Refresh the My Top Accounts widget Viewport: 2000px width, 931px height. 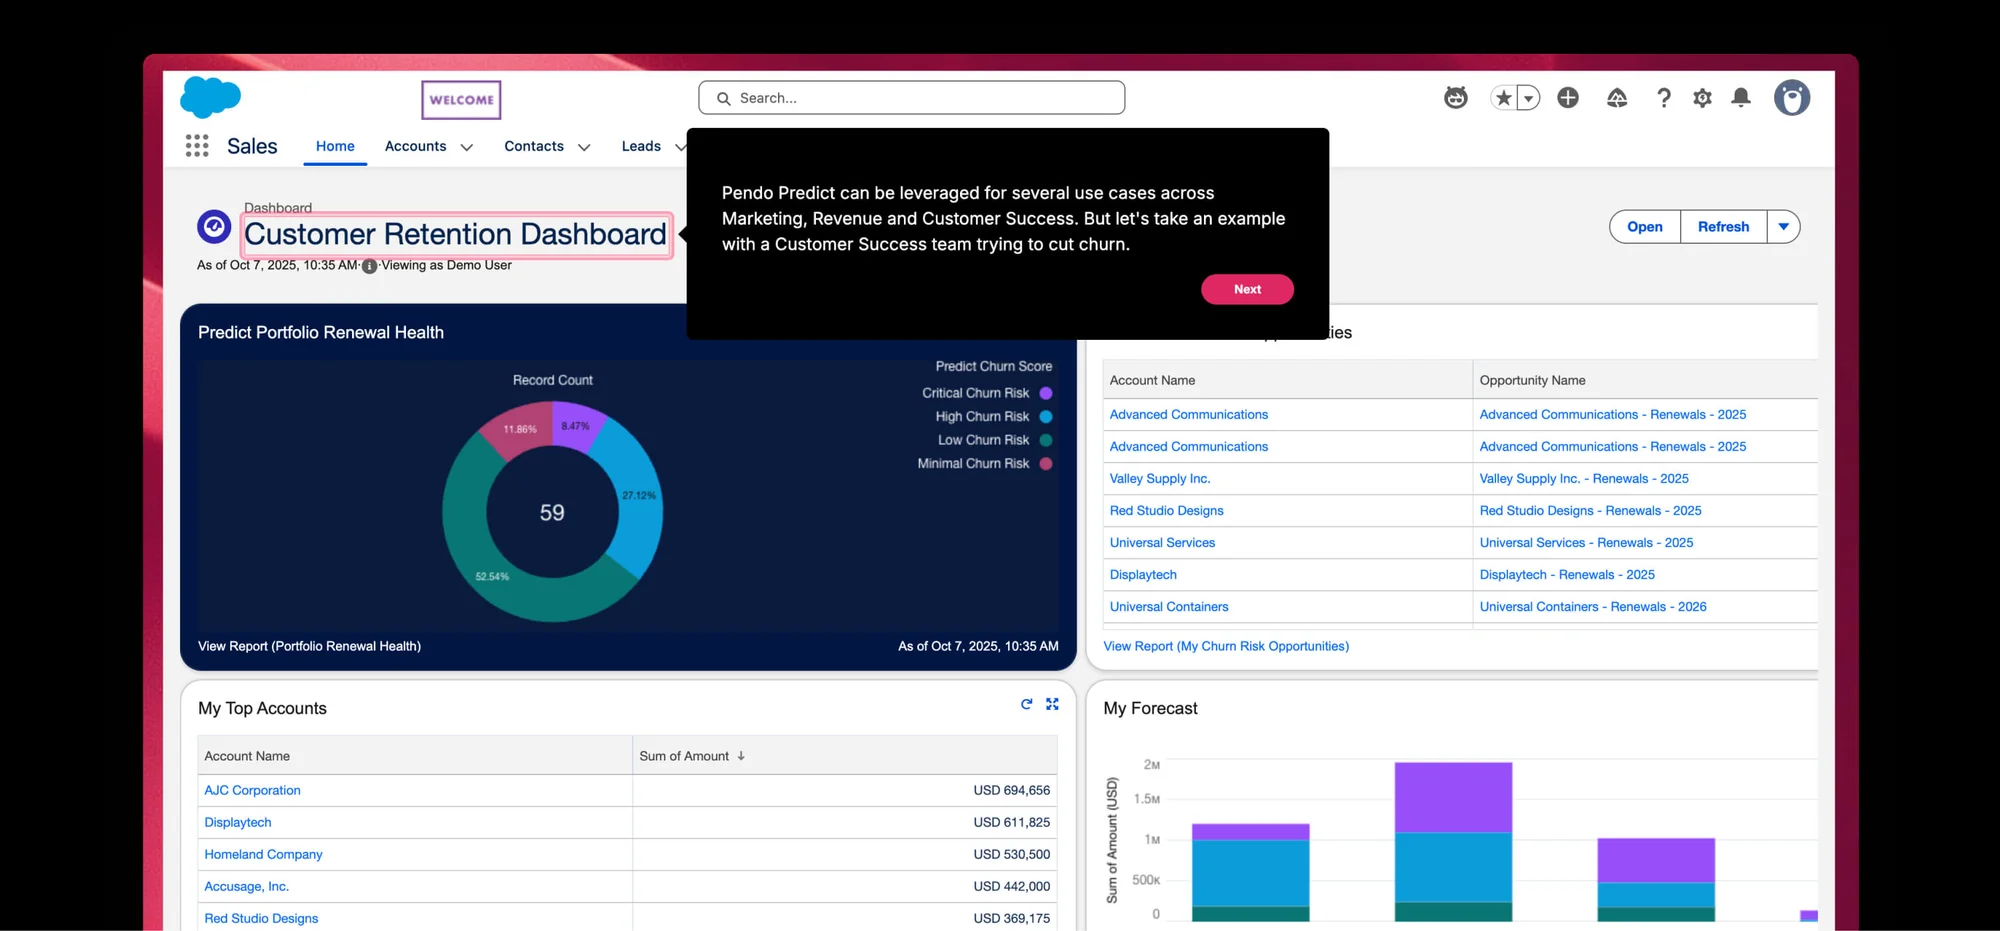[1026, 704]
